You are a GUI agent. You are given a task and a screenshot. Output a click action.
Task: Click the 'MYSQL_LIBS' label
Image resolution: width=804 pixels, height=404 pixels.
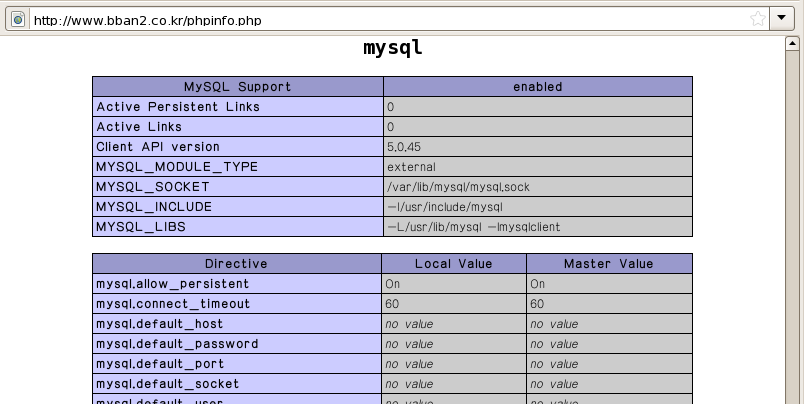click(x=141, y=227)
